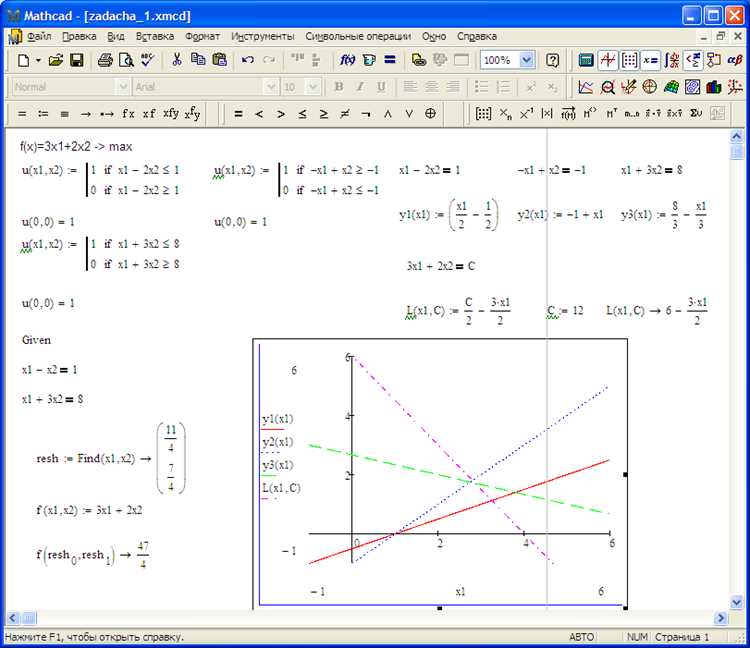
Task: Click the less-than-or-equal operator button
Action: 302,114
